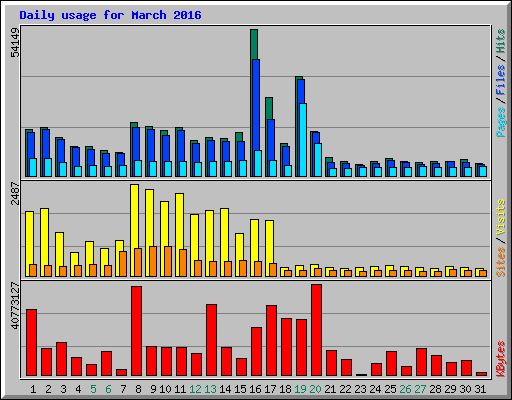
Task: Select the red KBytes bar for day 17
Action: (x=271, y=341)
